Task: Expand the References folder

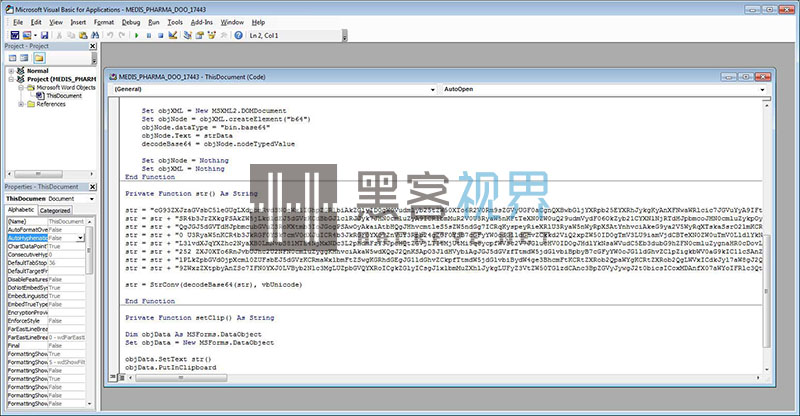Action: point(21,104)
